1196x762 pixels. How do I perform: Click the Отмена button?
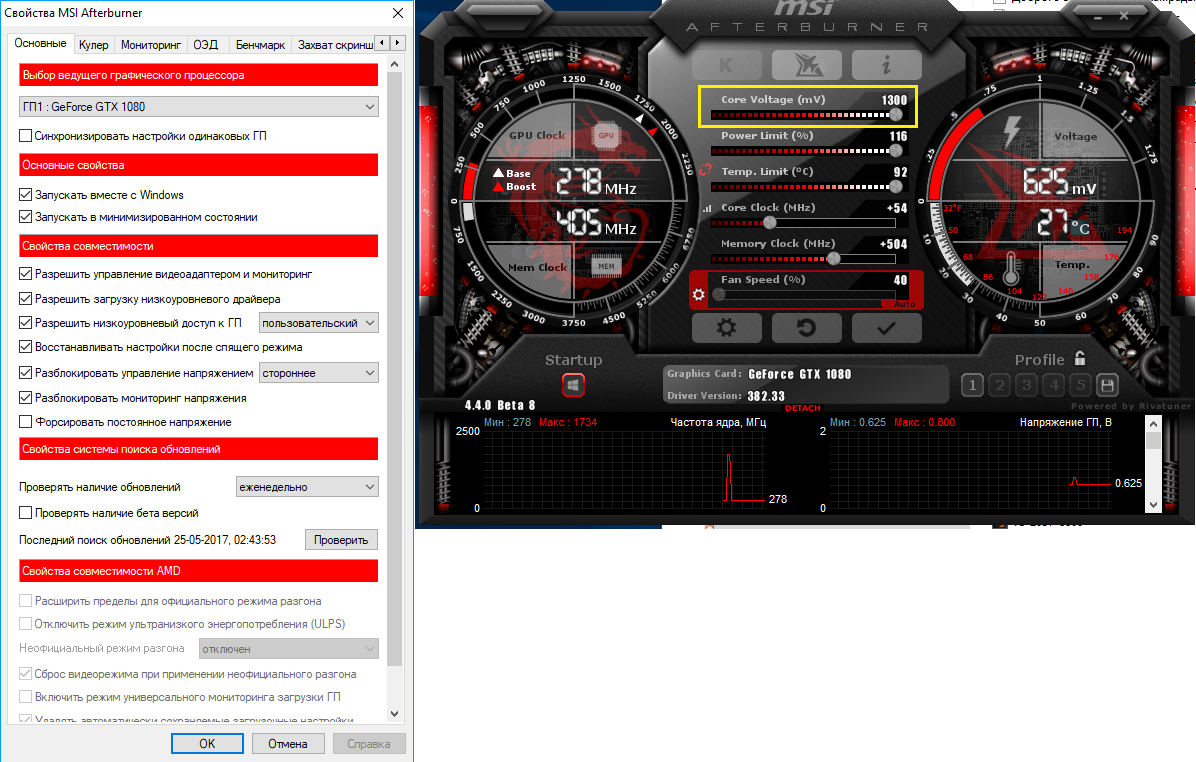coord(288,744)
